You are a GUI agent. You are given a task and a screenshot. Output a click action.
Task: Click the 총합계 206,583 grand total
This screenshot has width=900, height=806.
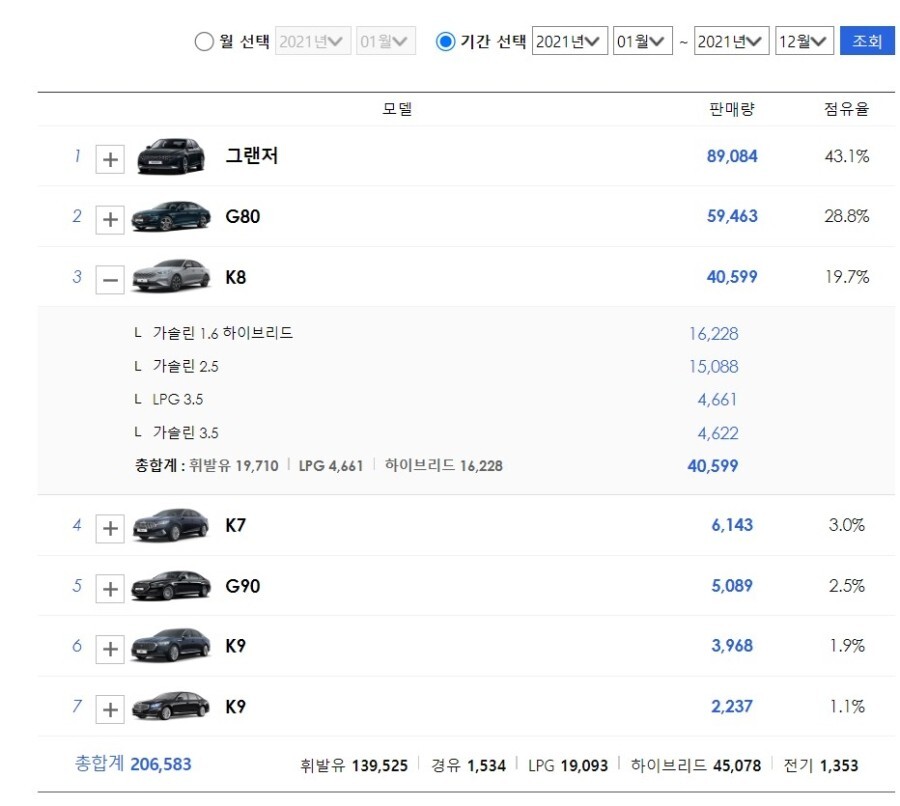[x=133, y=764]
